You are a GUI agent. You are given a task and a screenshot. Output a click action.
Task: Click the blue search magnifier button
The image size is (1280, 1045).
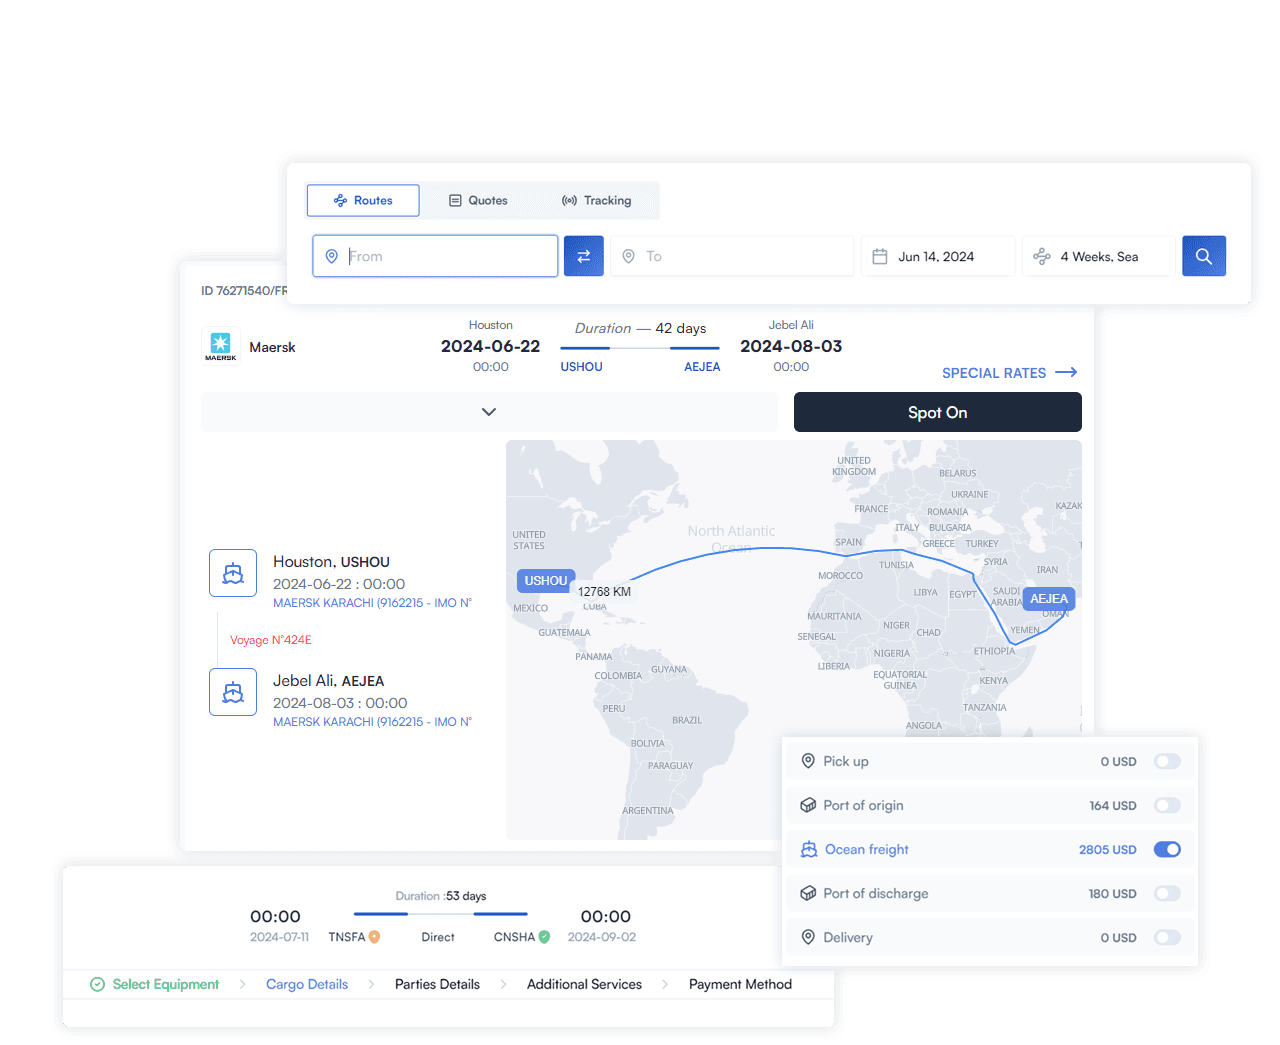pos(1203,256)
